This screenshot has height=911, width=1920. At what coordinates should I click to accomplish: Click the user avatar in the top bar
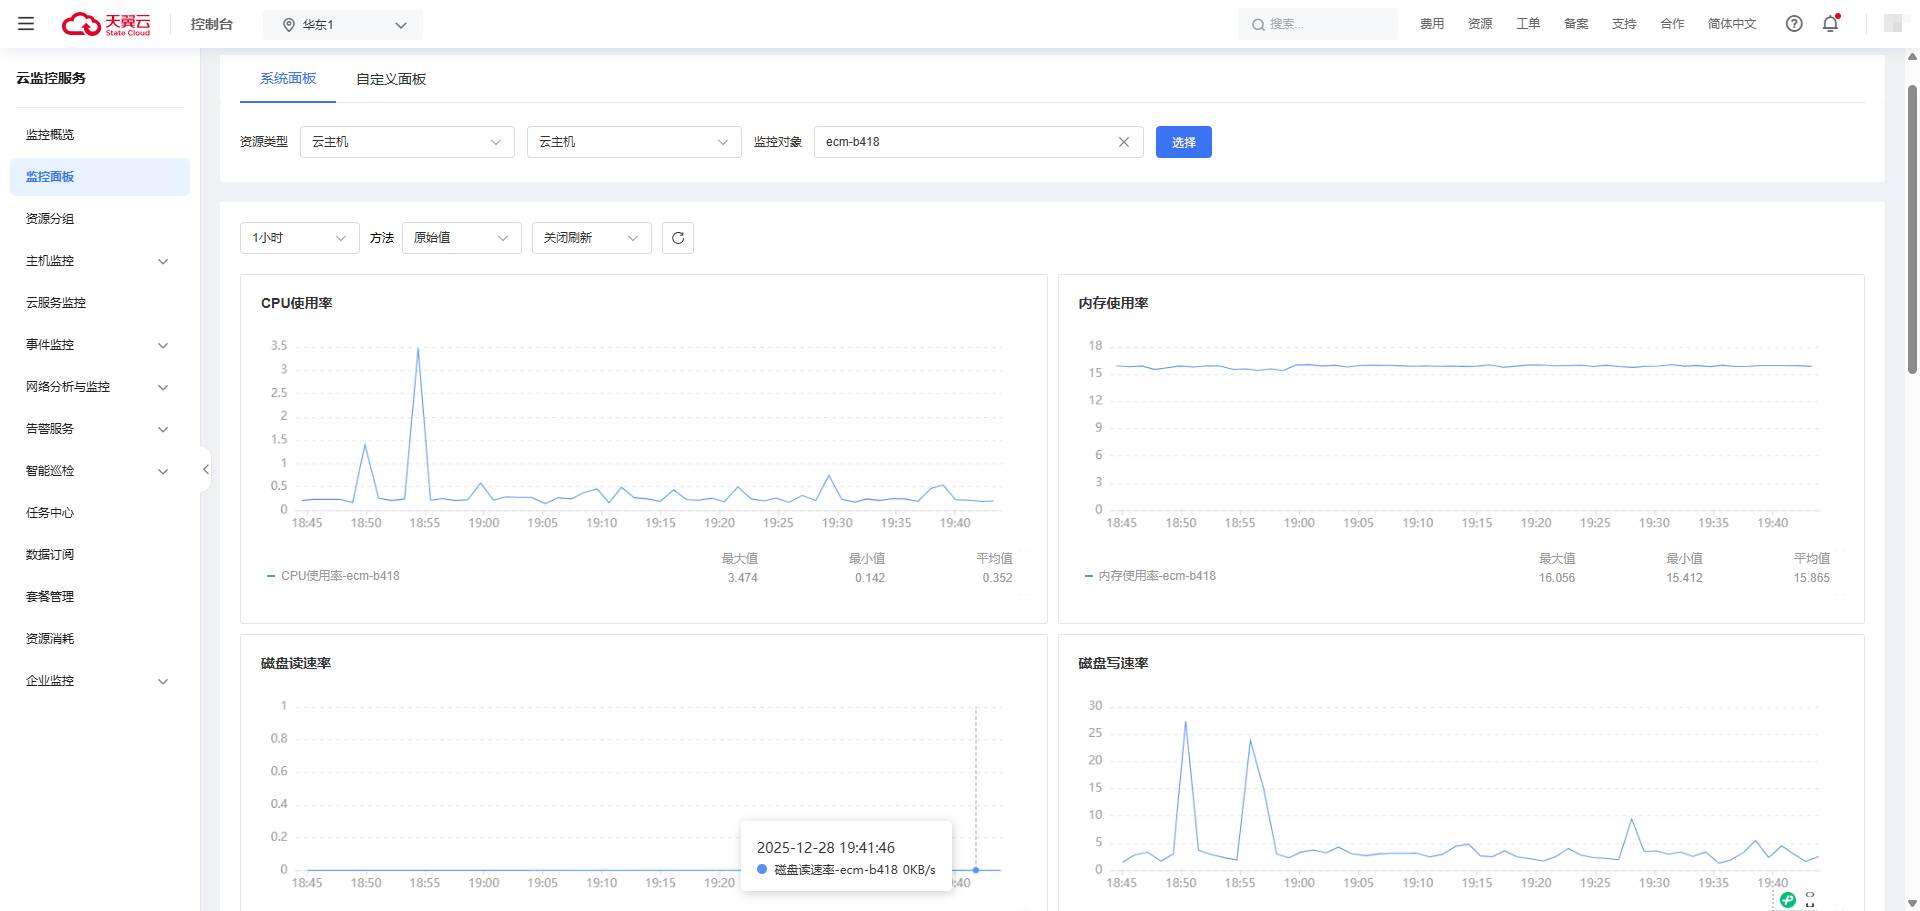point(1892,24)
